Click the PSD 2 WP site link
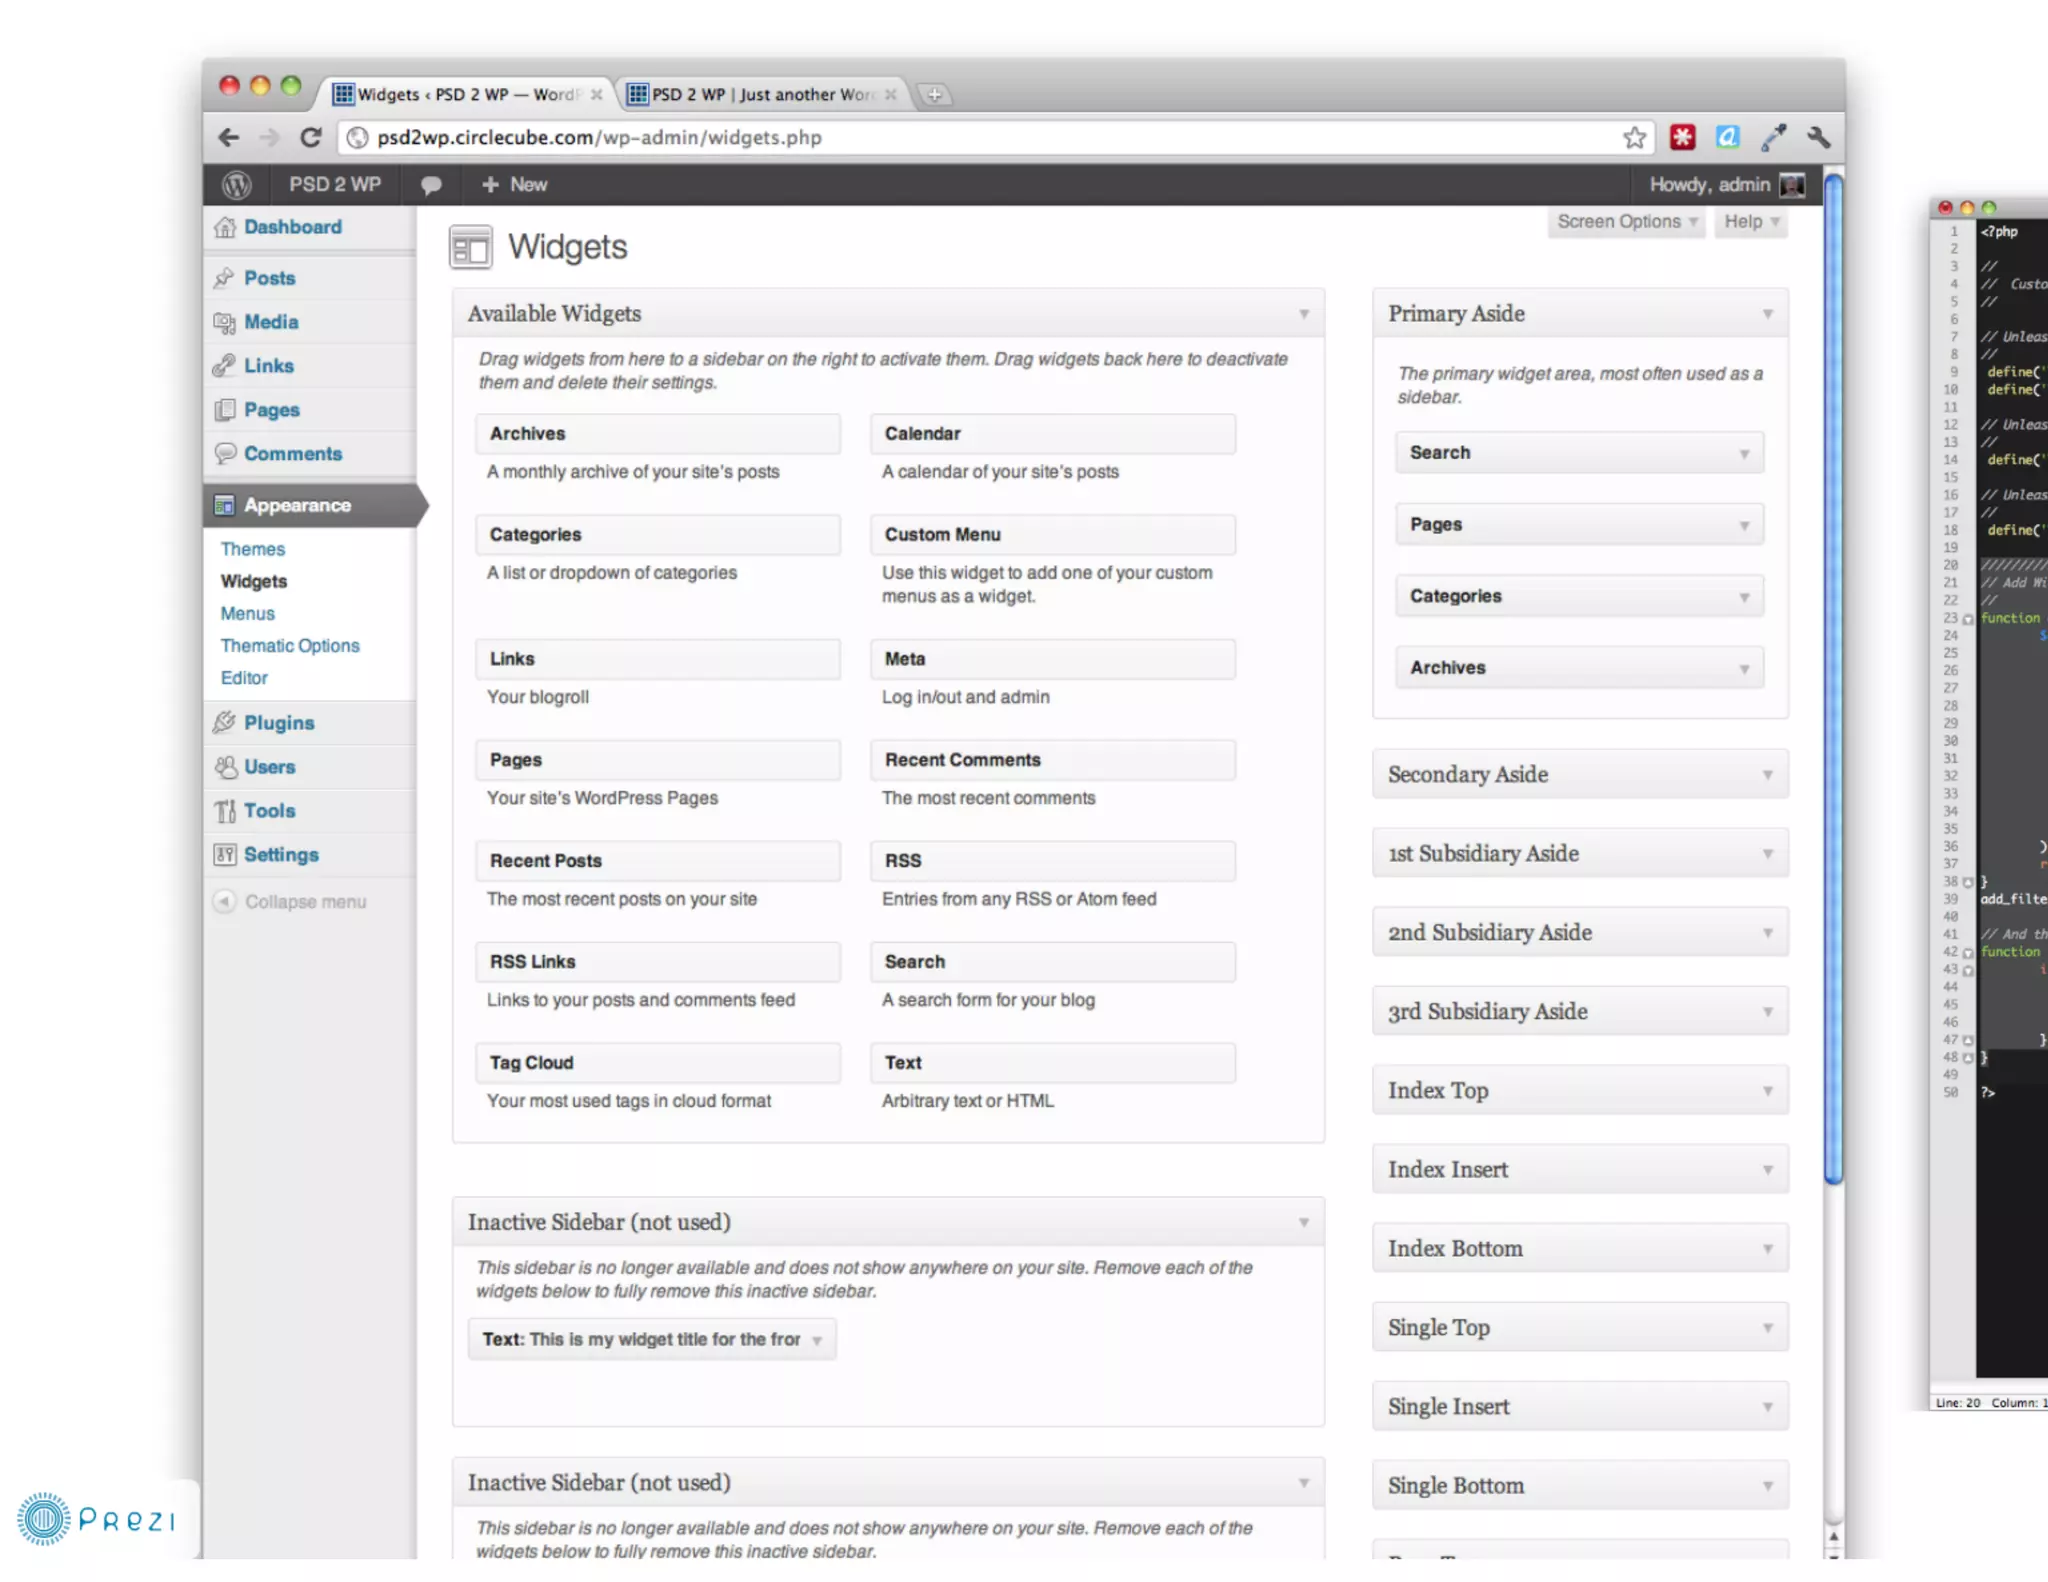 (x=335, y=185)
